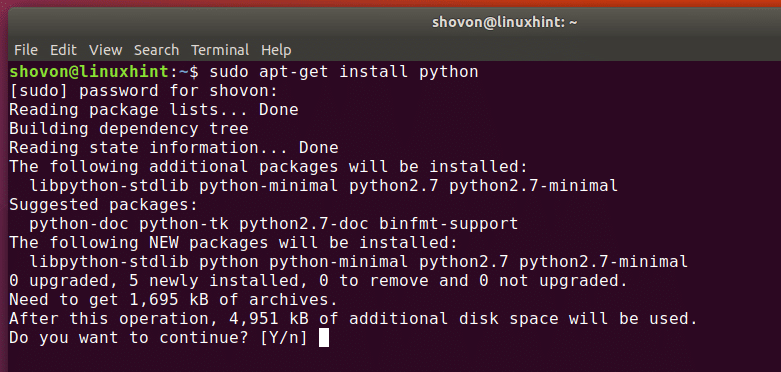Click the Building dependency tree line
Screen dimensions: 781x372
pos(129,129)
